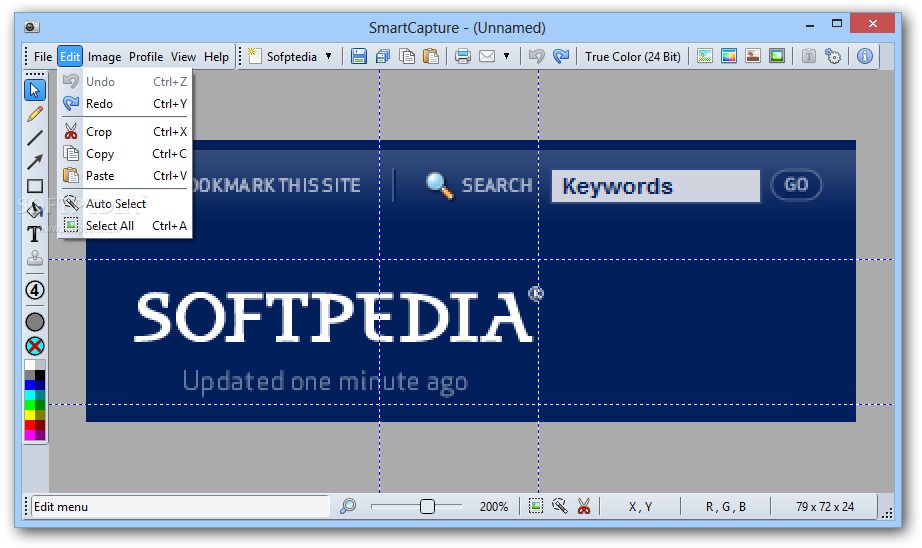The height and width of the screenshot is (548, 922).
Task: Open the File menu
Action: click(43, 56)
